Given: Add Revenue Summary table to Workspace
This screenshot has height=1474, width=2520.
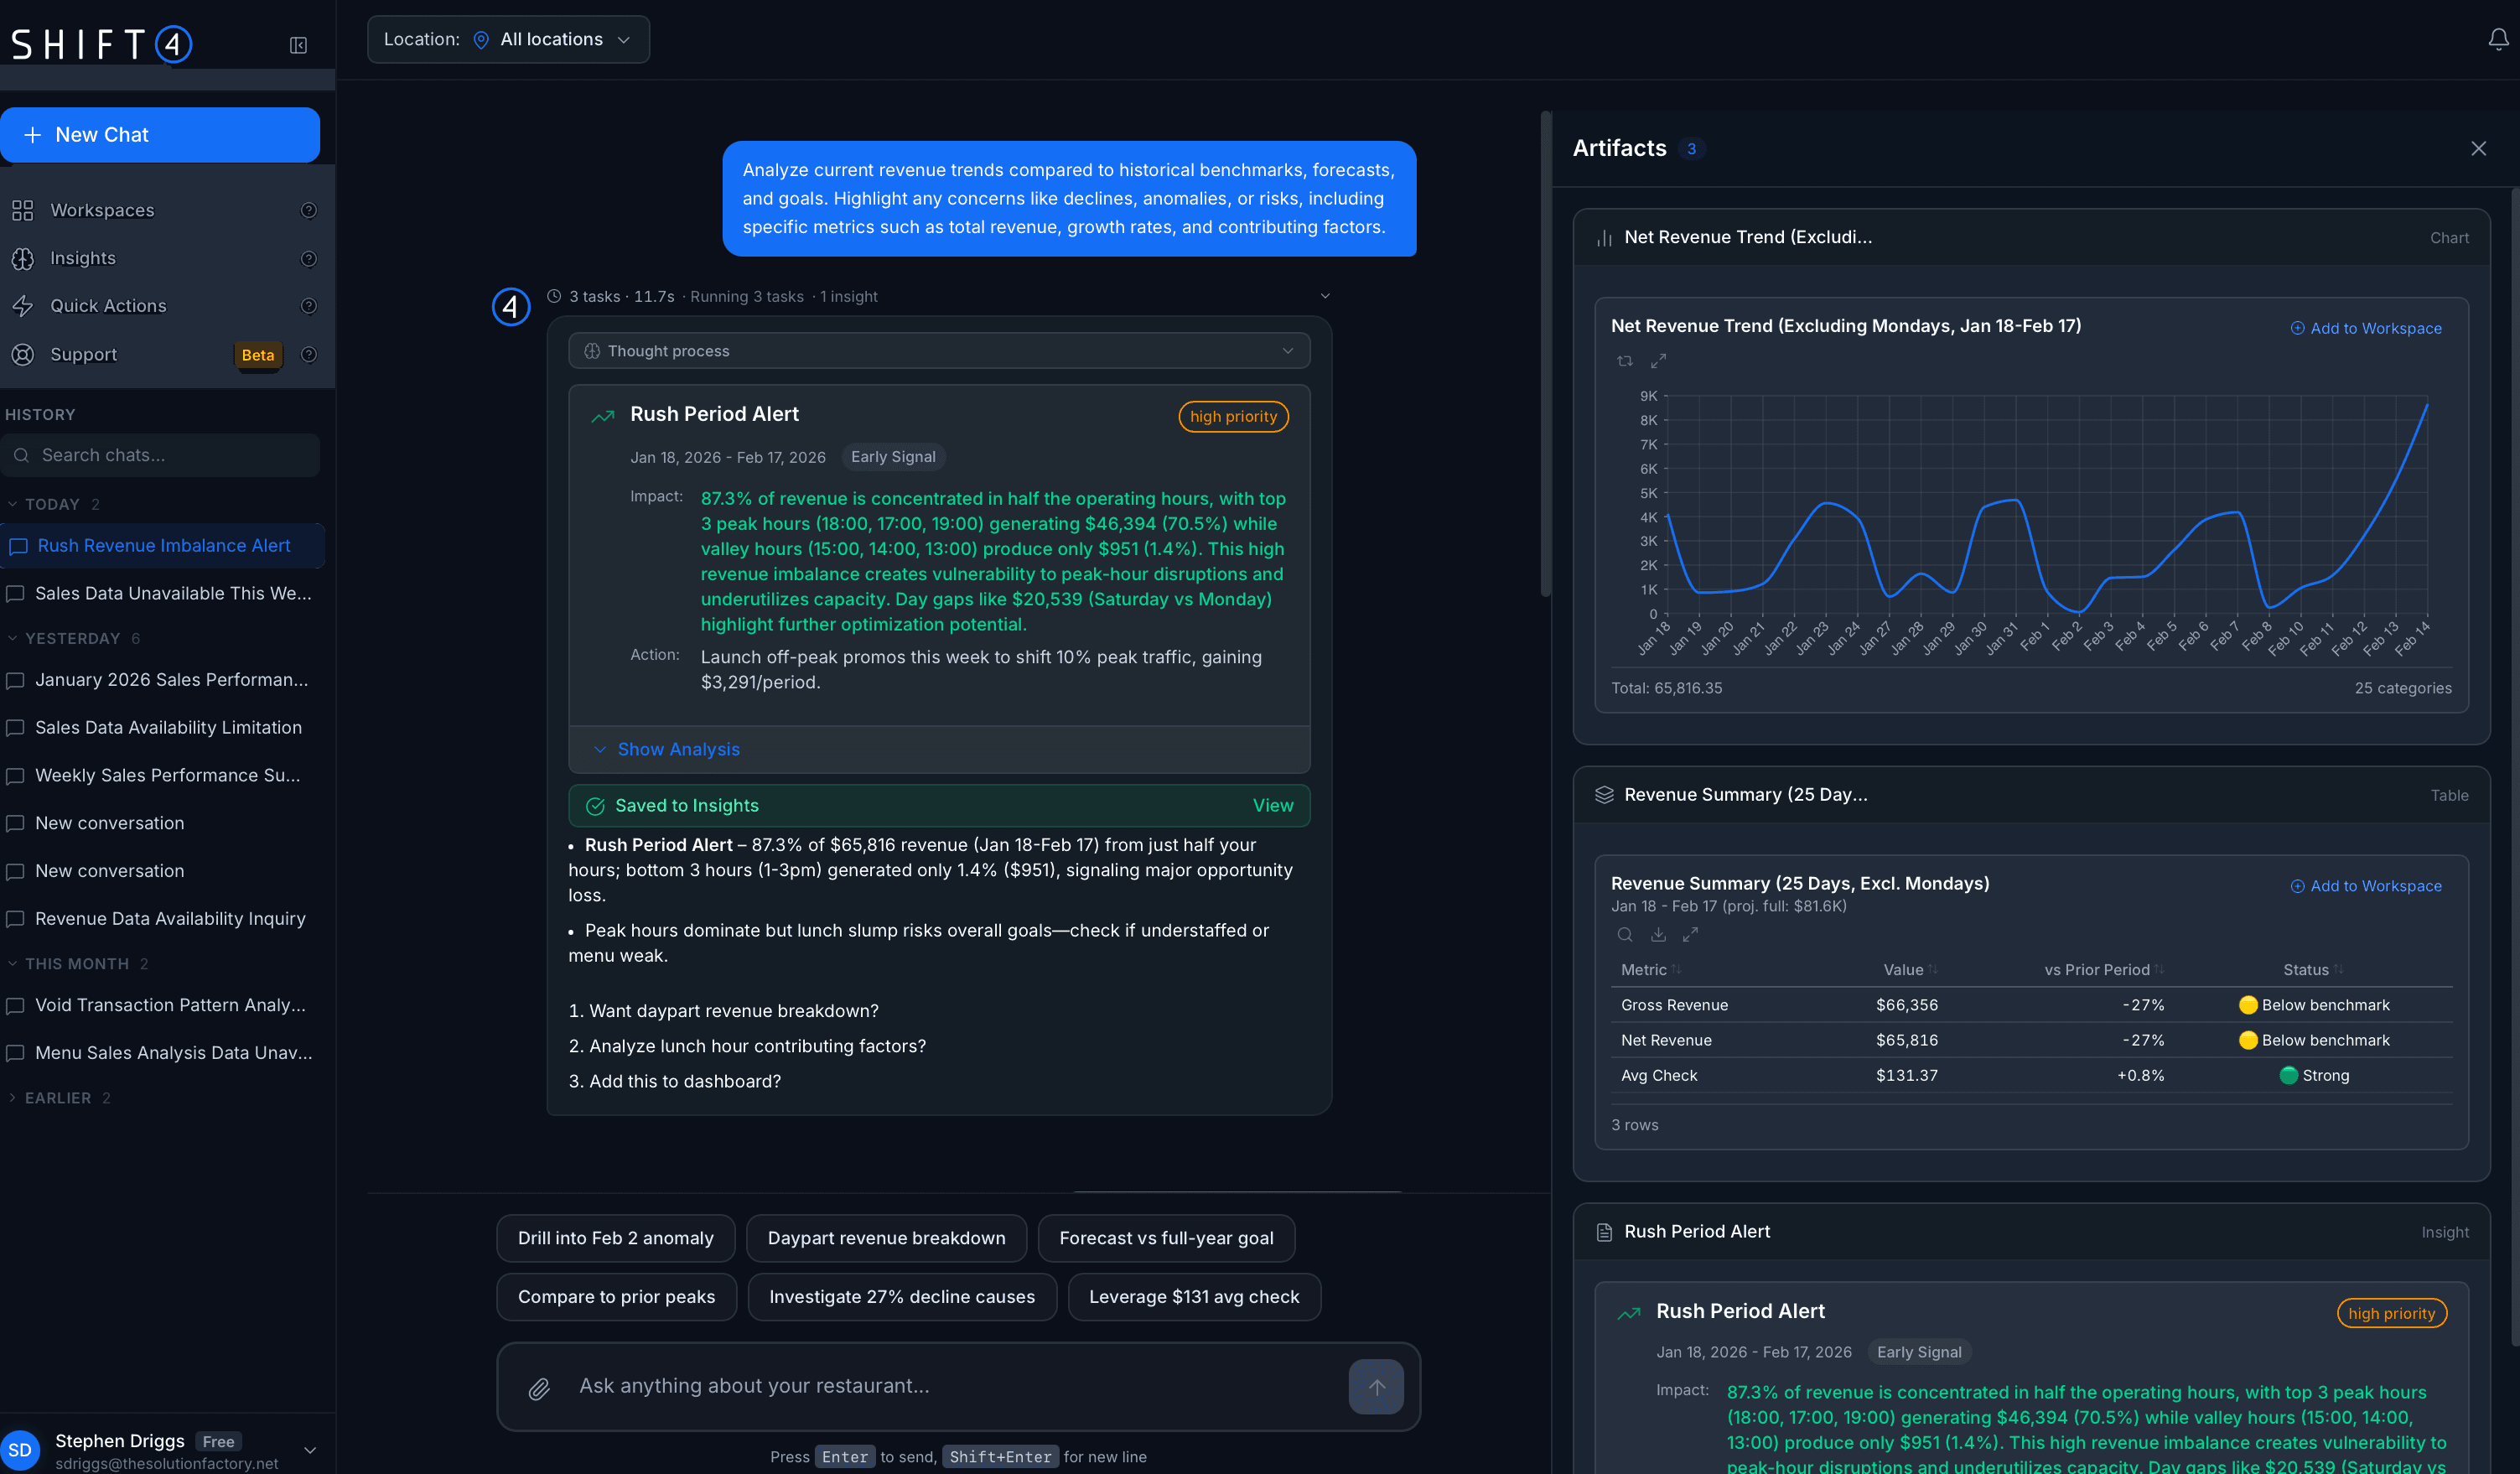Looking at the screenshot, I should pos(2366,886).
